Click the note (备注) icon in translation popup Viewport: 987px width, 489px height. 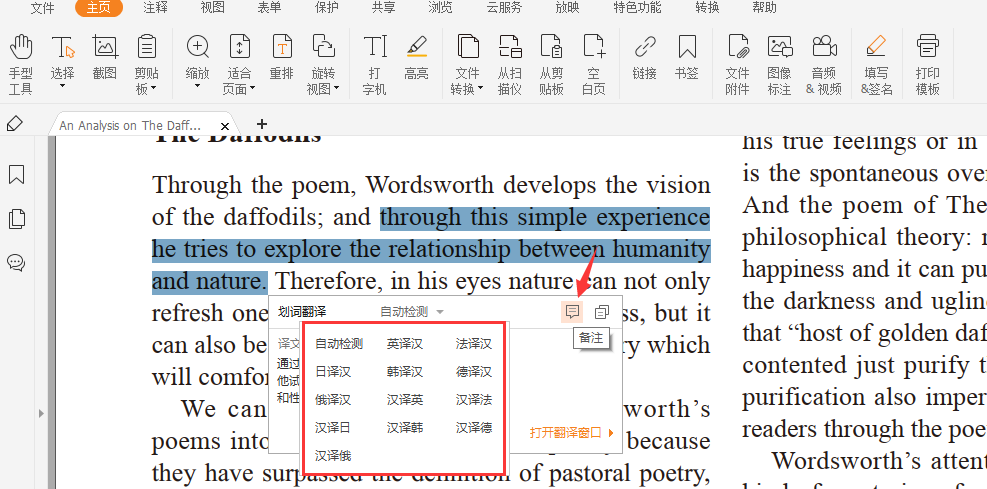click(572, 312)
